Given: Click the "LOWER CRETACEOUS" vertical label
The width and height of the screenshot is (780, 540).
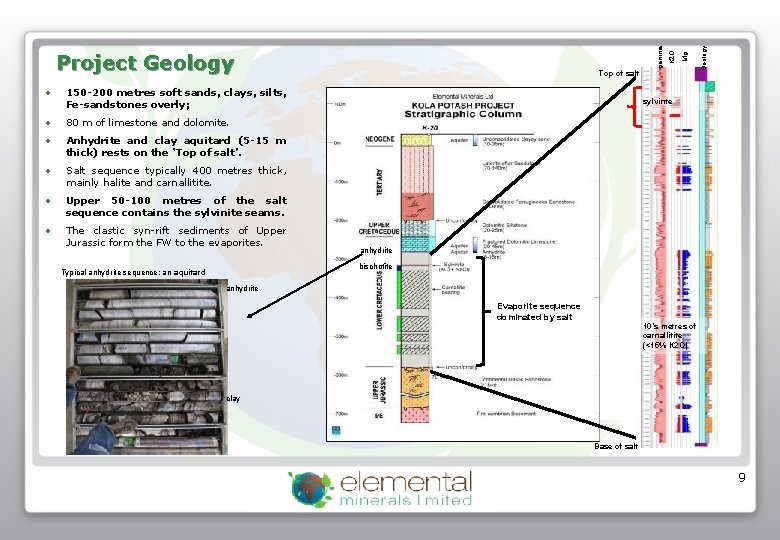Looking at the screenshot, I should click(380, 300).
